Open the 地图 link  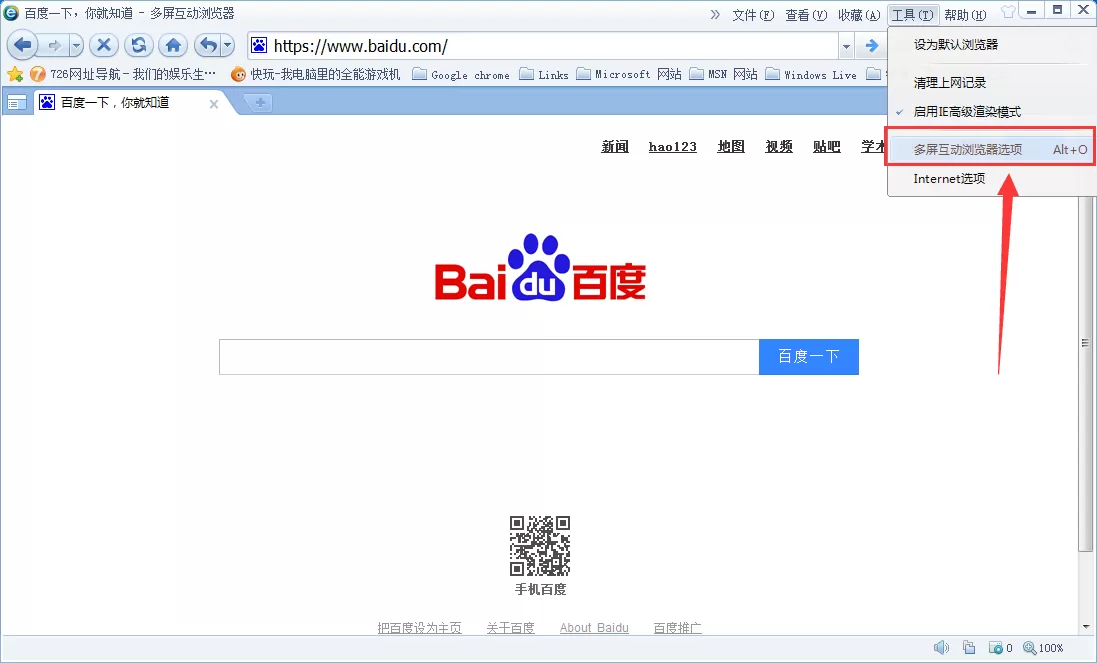click(x=731, y=146)
